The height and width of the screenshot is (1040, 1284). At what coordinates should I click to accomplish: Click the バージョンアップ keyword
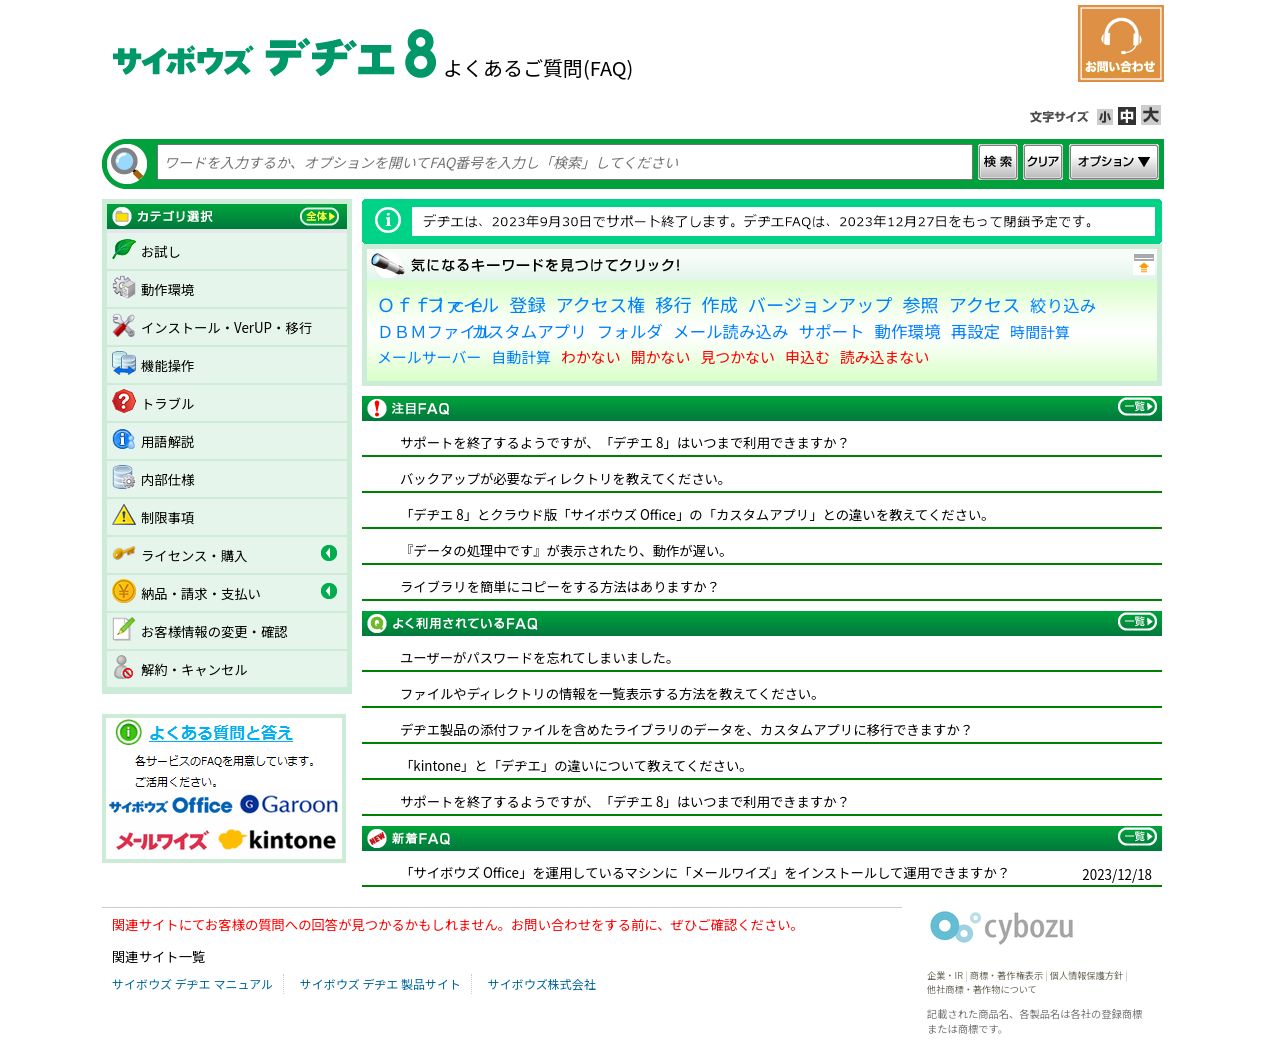820,306
